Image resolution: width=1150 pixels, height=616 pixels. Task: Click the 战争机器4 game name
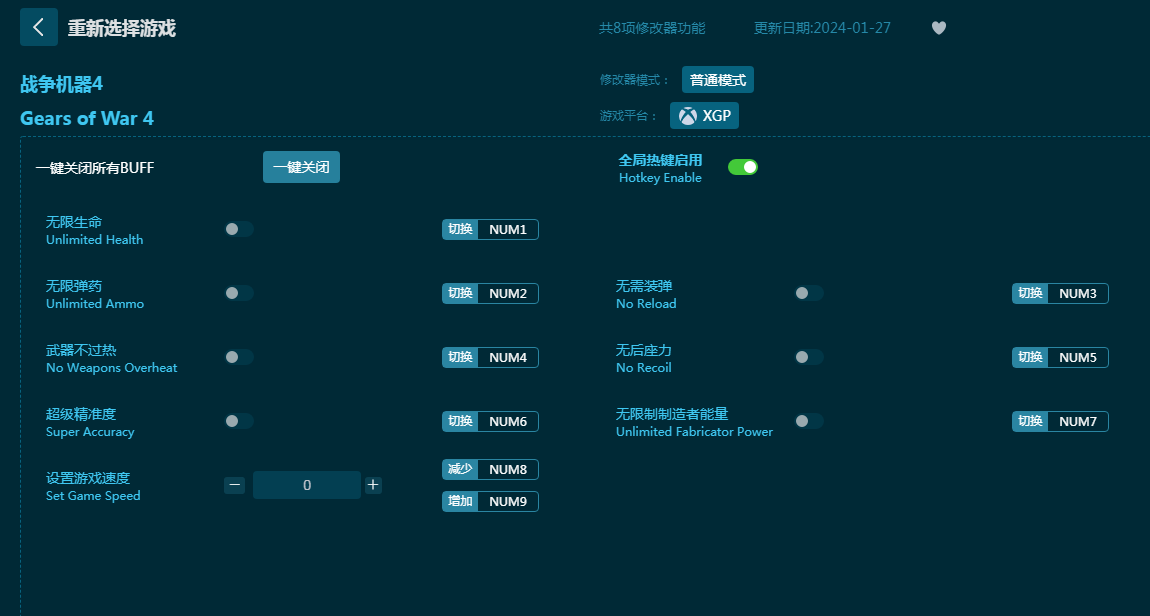pos(62,84)
